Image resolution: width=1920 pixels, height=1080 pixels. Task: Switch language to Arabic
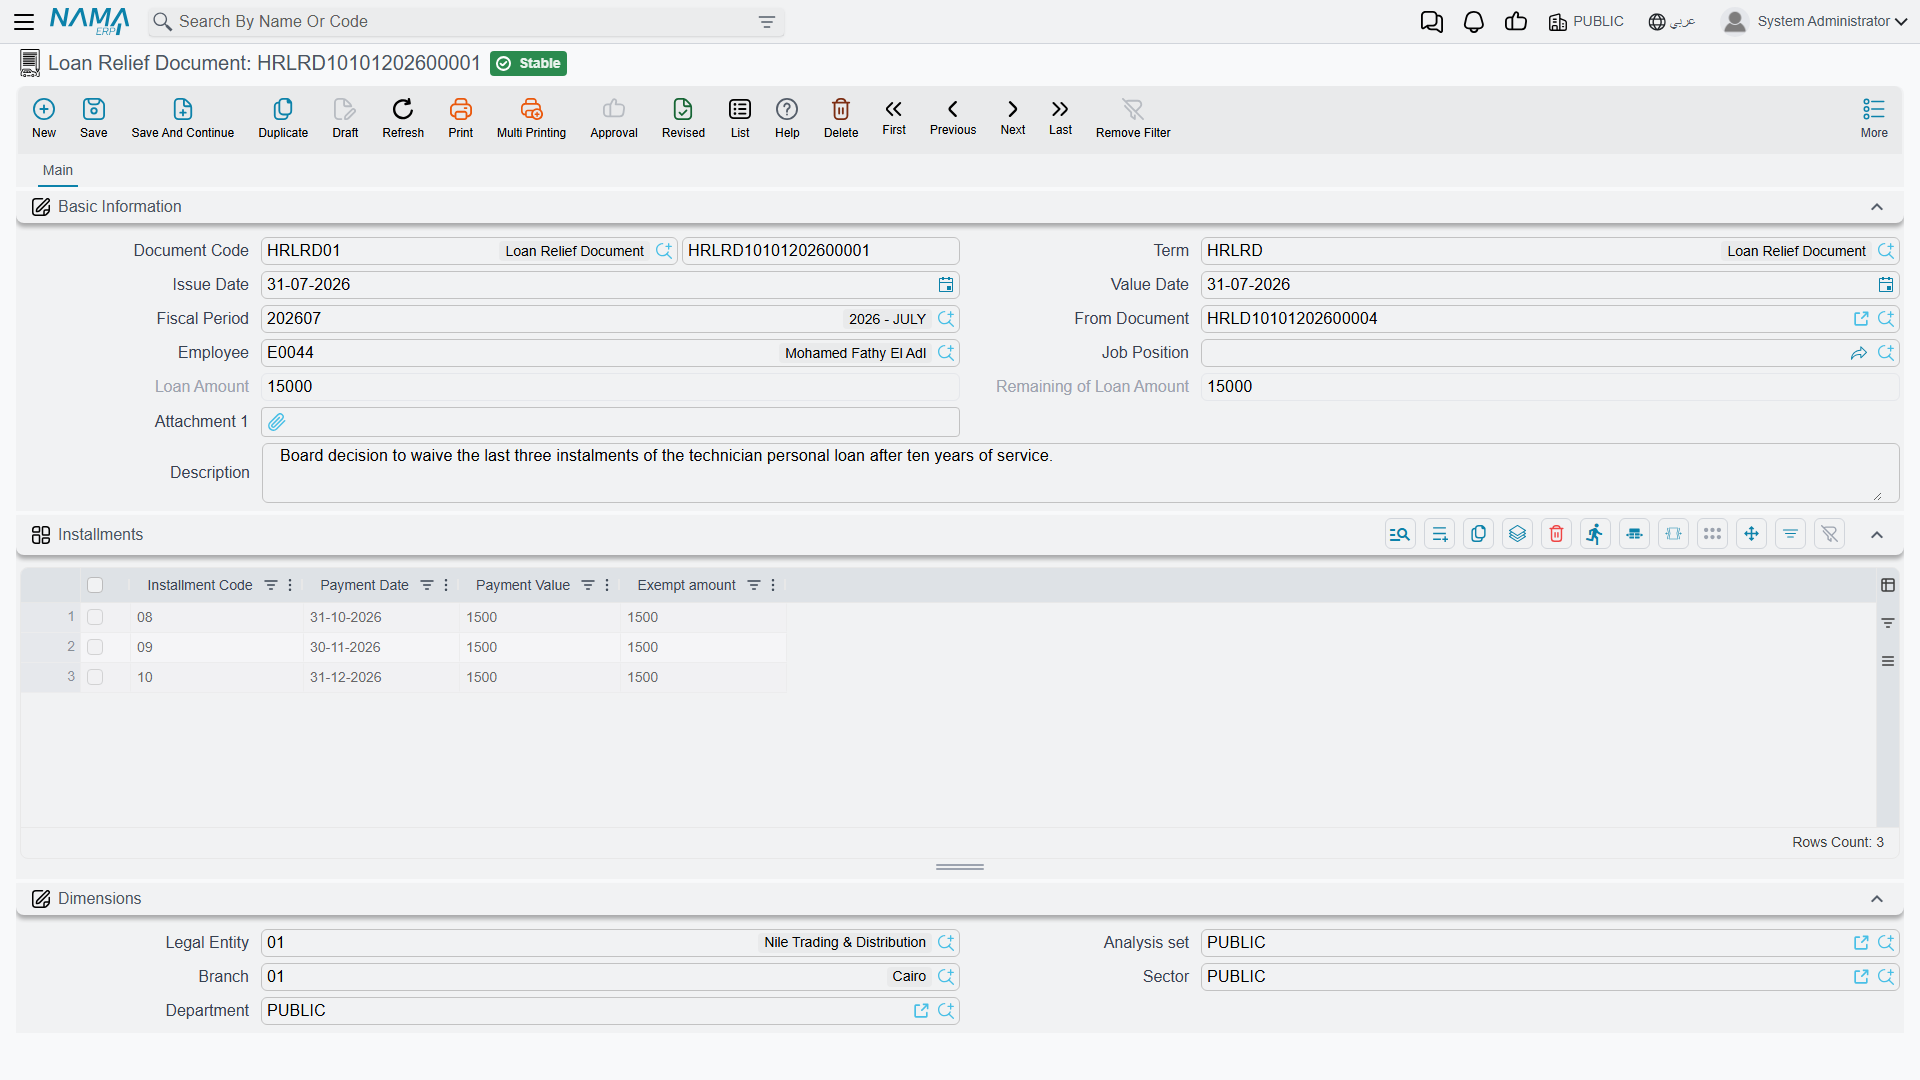point(1672,21)
